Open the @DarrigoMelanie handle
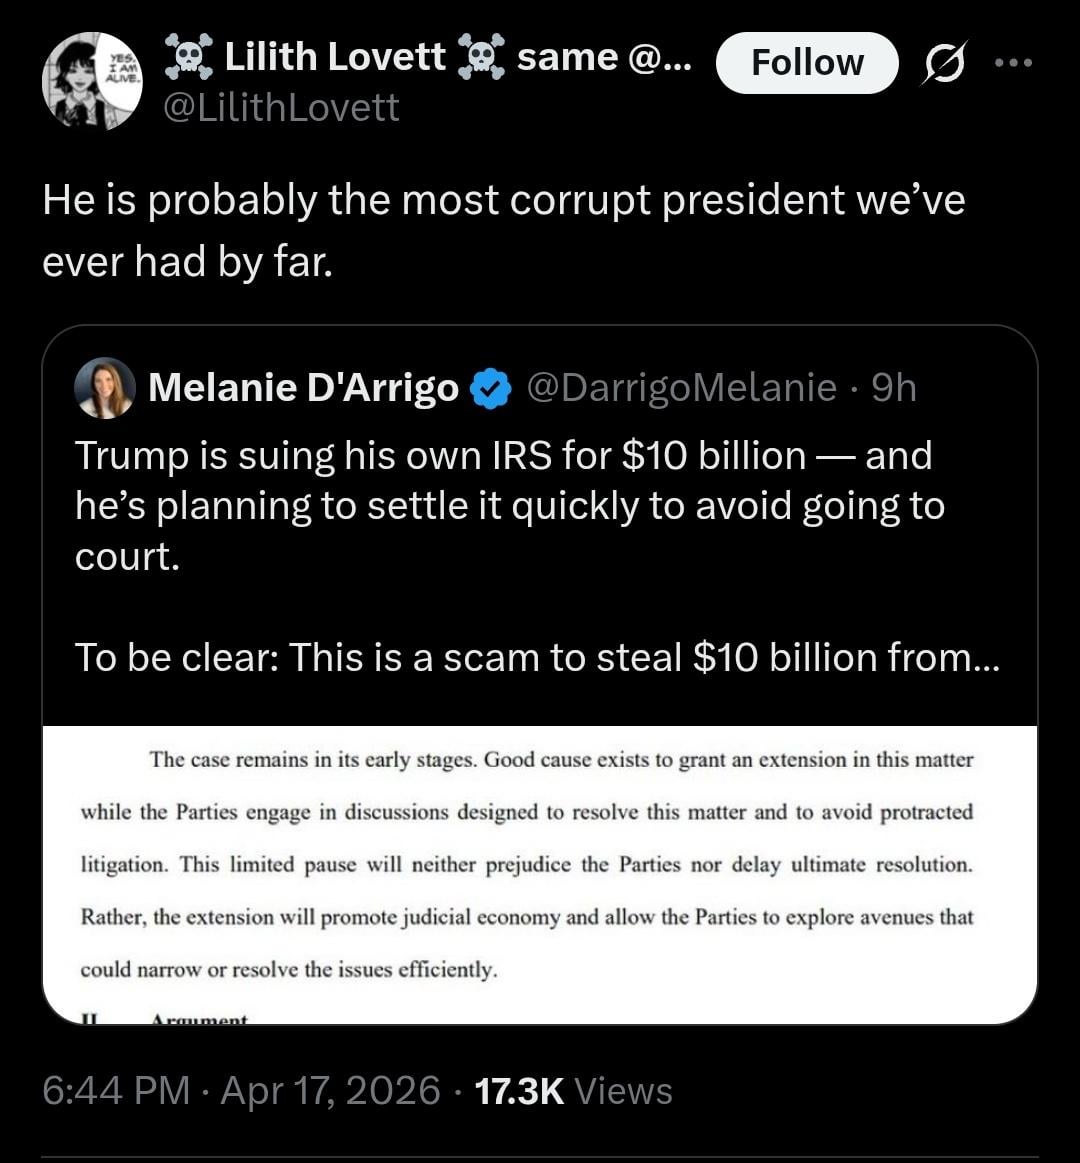The image size is (1080, 1163). 681,387
